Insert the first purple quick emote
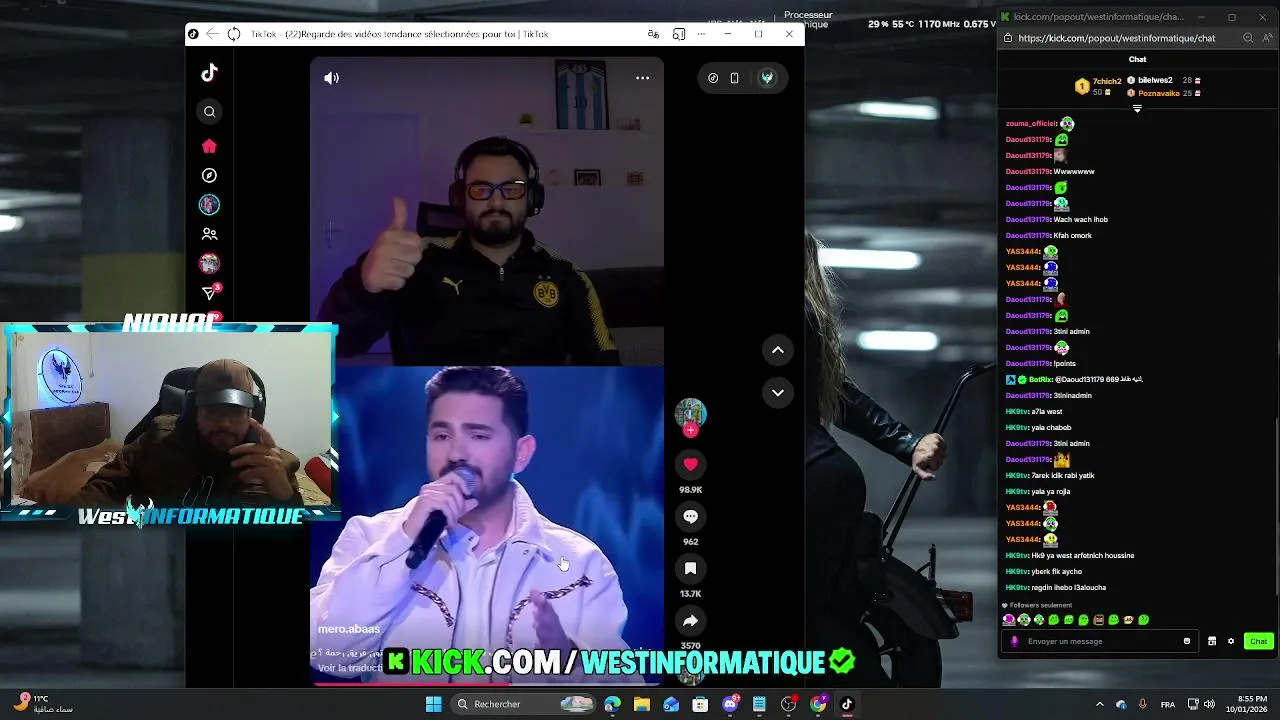This screenshot has height=720, width=1280. [1009, 620]
